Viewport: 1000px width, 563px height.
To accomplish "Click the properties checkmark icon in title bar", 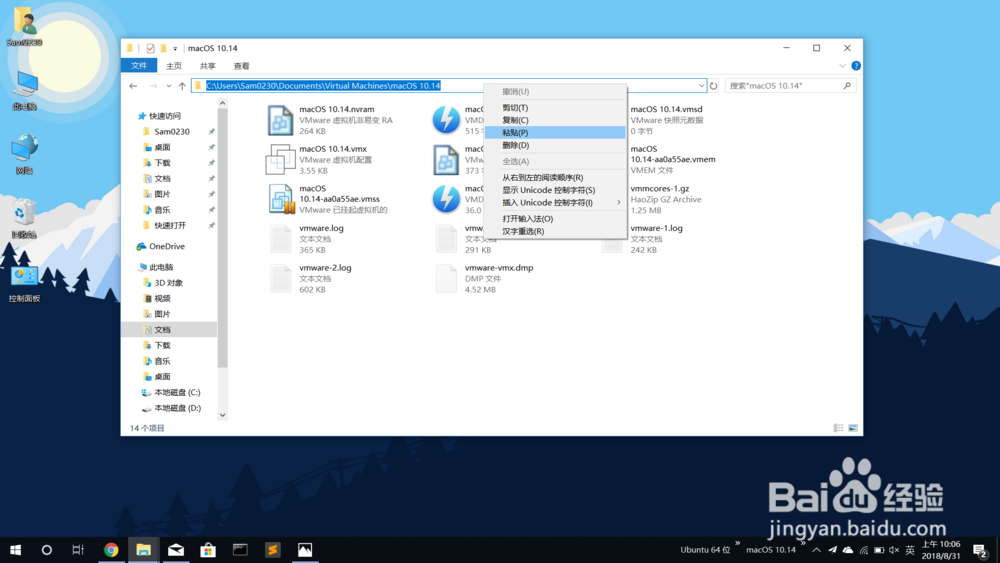I will (151, 48).
